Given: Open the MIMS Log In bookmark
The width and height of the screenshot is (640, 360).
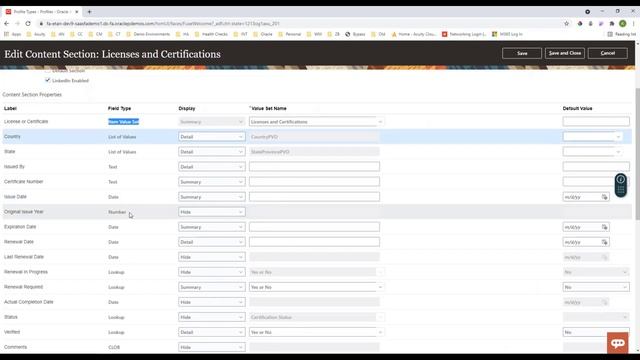Looking at the screenshot, I should click(x=507, y=34).
